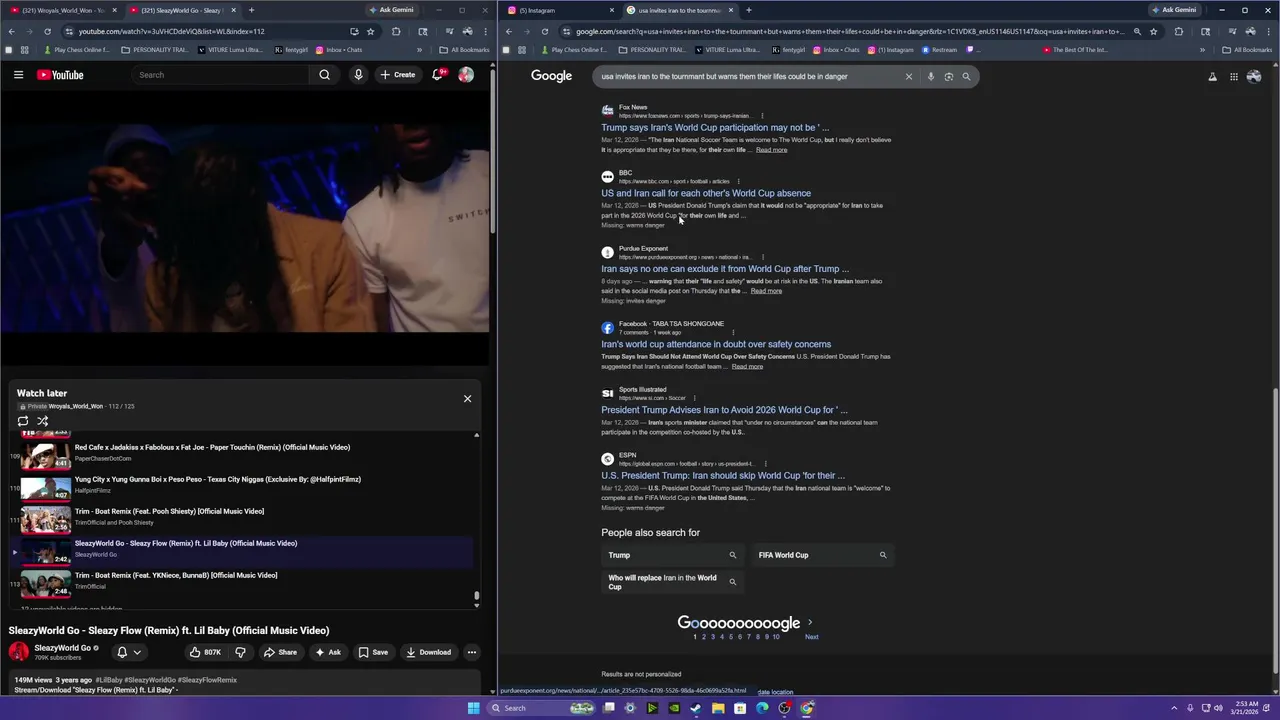Open Google Lens image search icon
Screen dimensions: 1280x720
(x=949, y=76)
